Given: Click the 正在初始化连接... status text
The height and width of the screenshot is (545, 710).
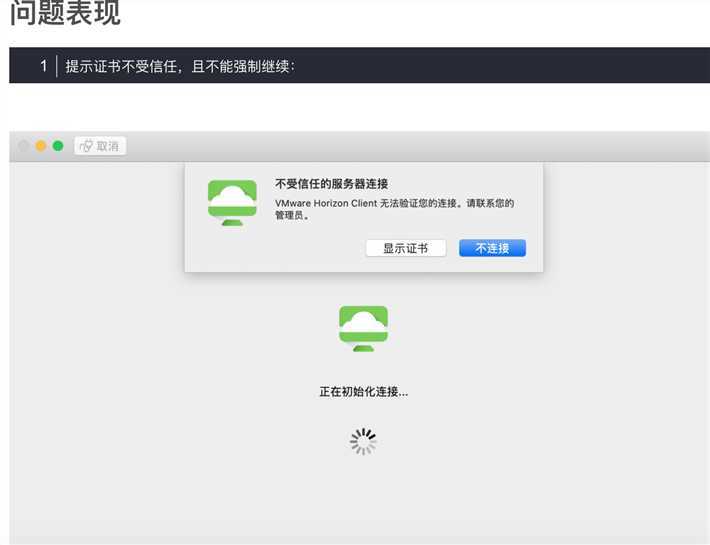Looking at the screenshot, I should pyautogui.click(x=364, y=392).
